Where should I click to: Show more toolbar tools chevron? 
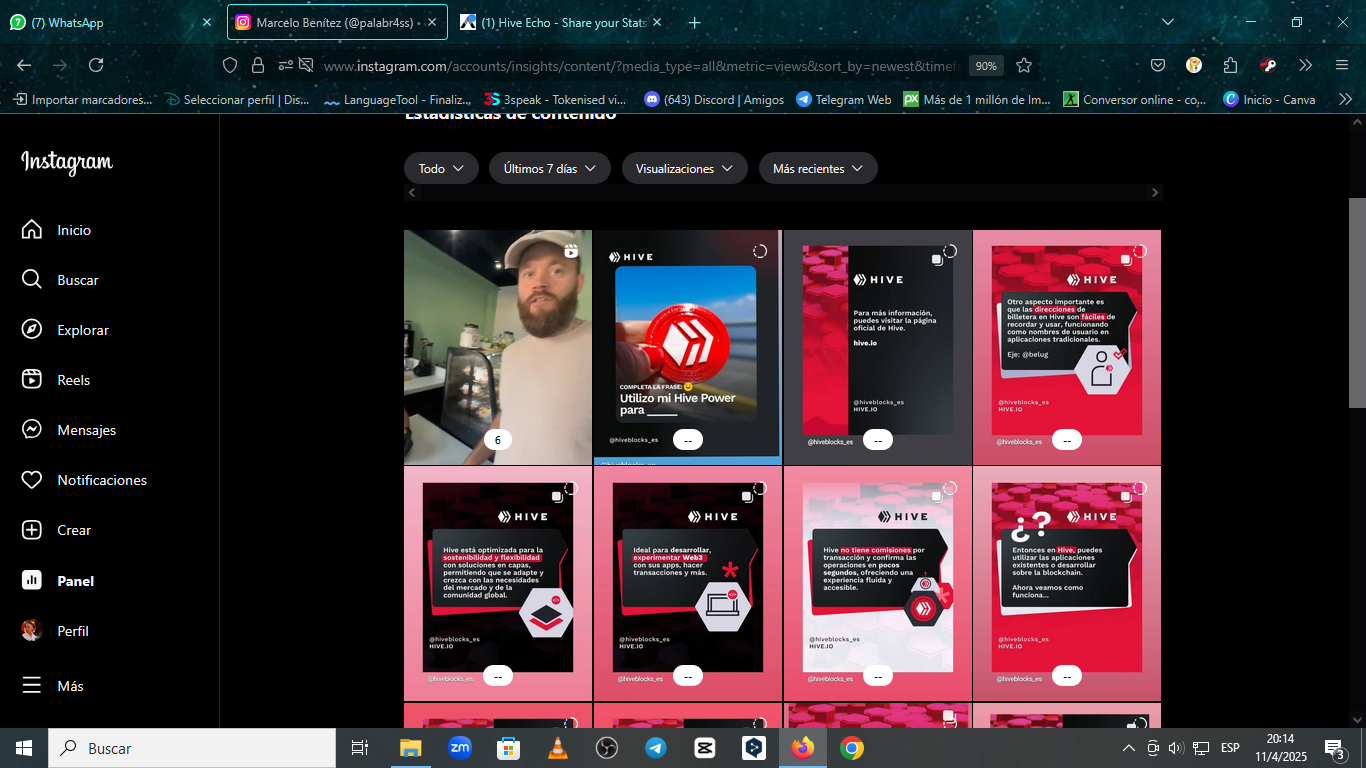(x=1305, y=65)
